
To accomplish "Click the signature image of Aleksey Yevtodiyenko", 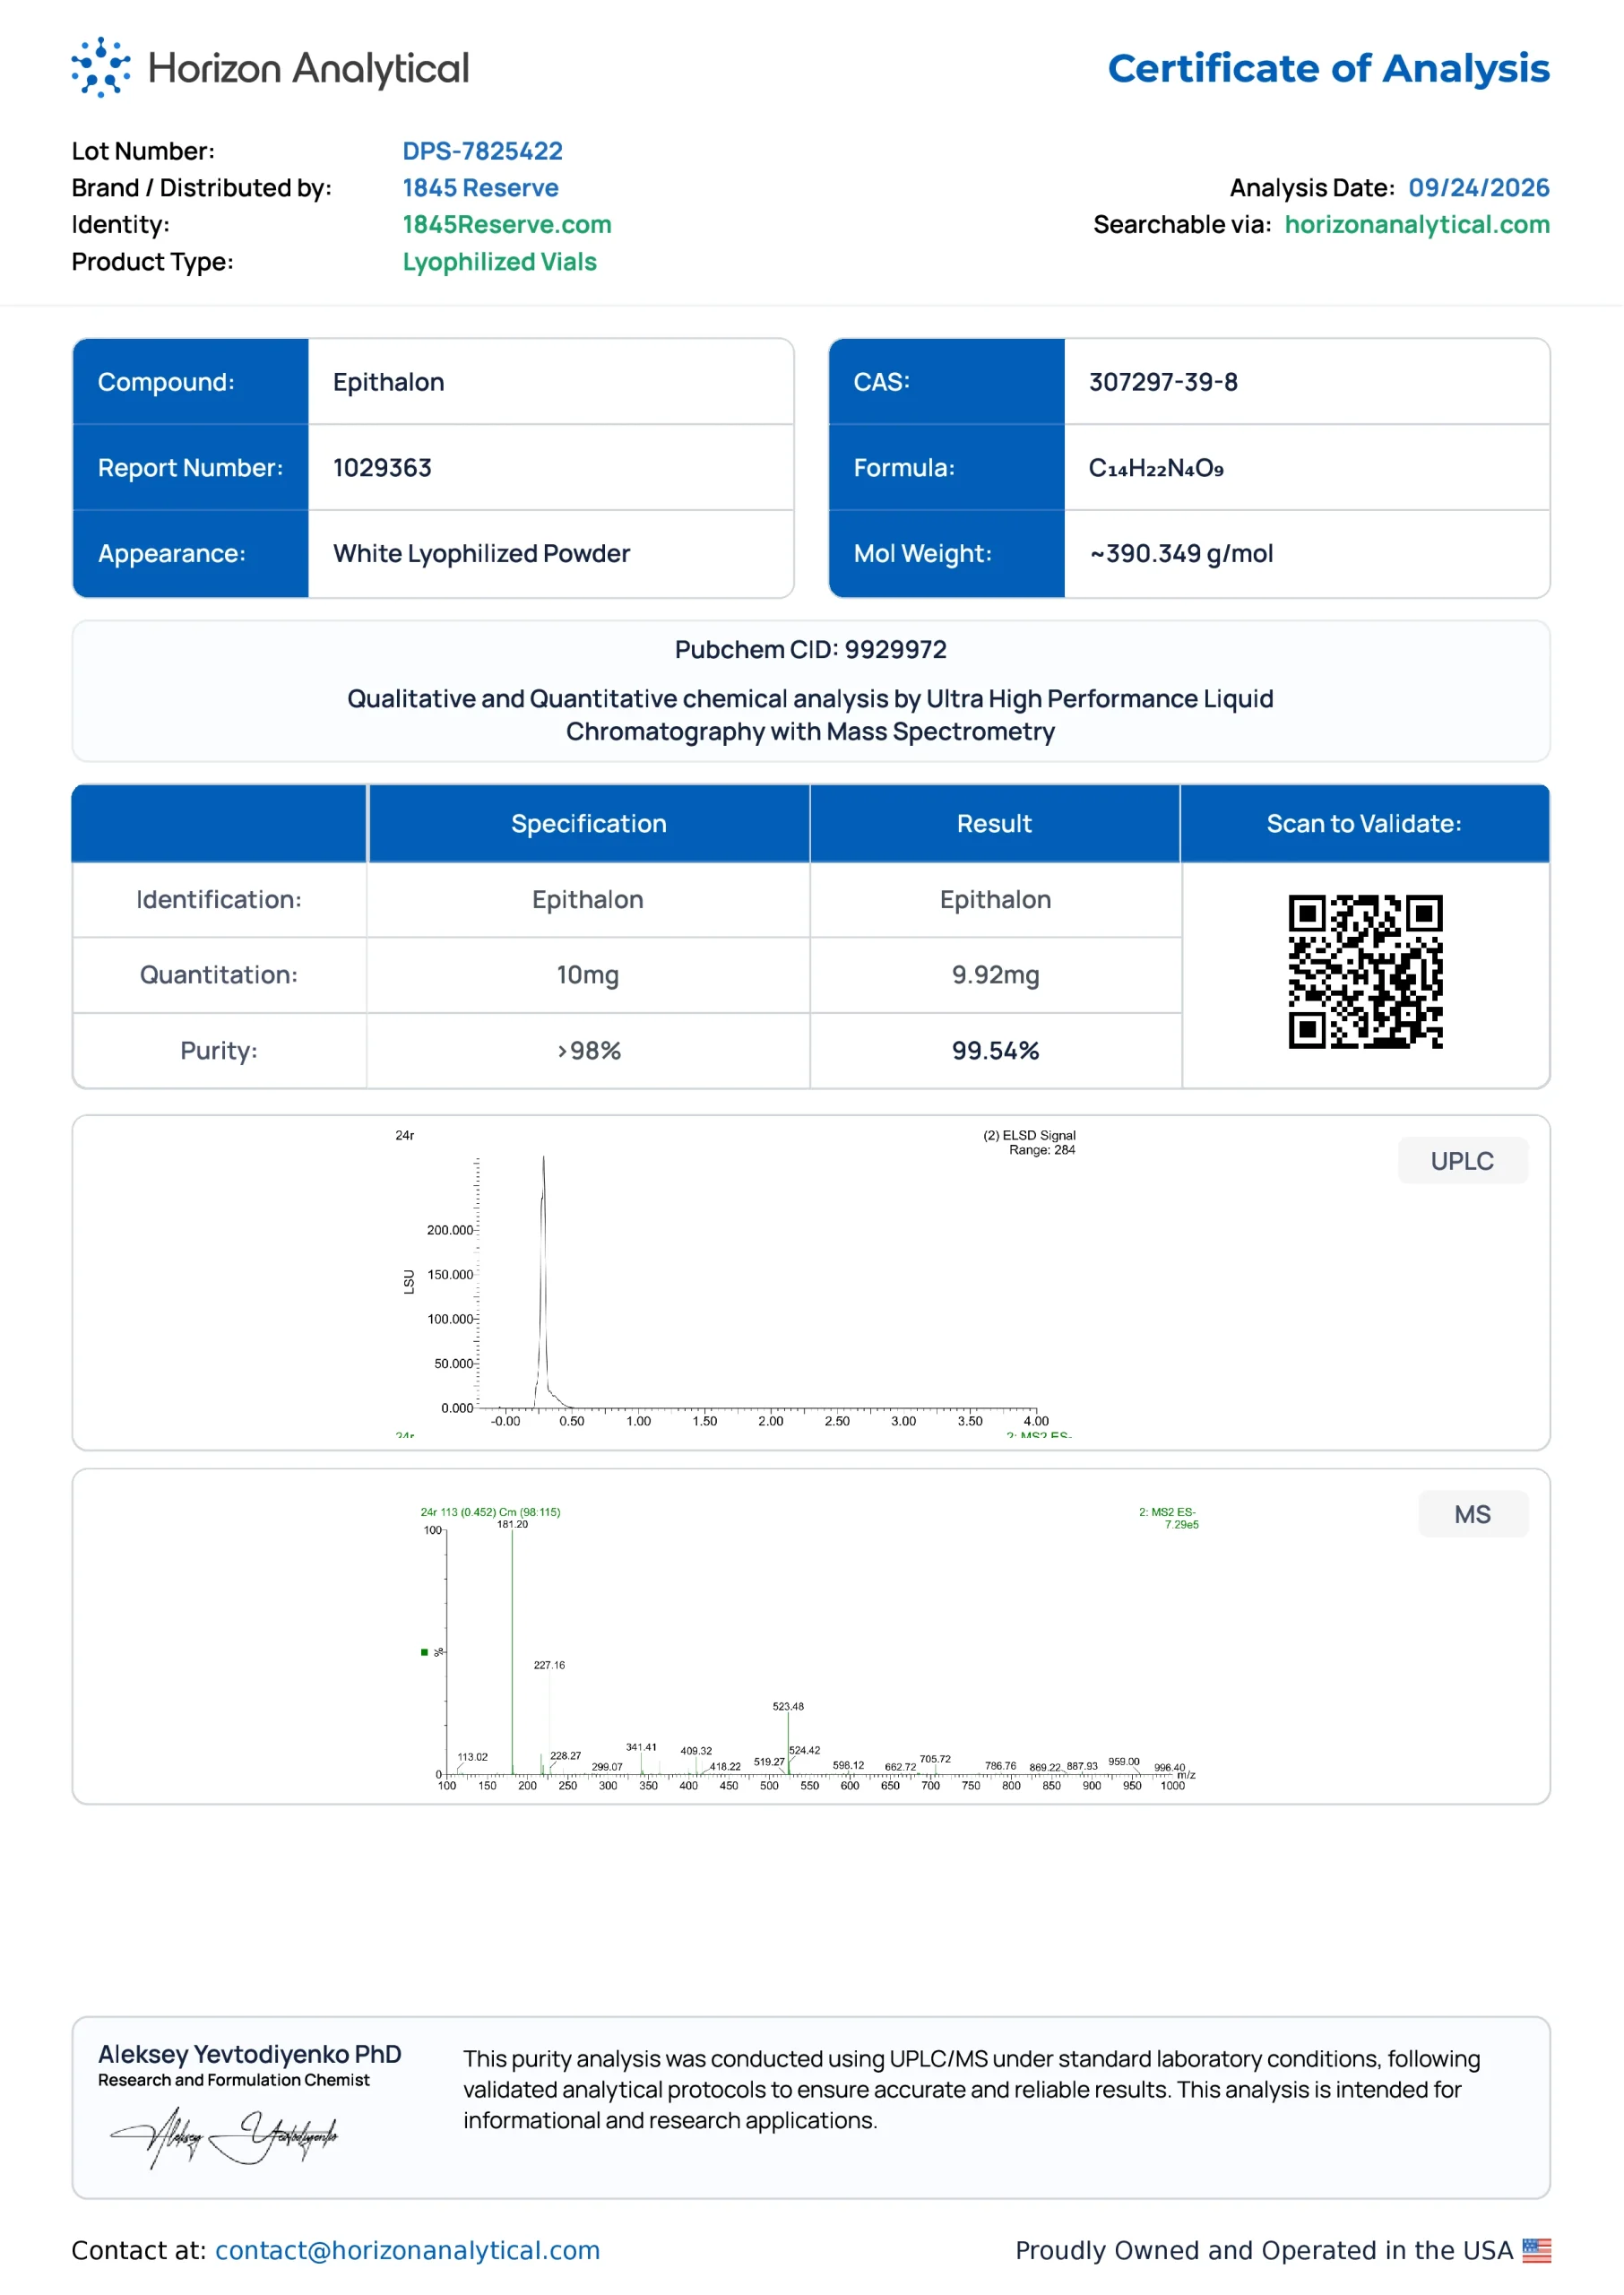I will click(x=224, y=2136).
